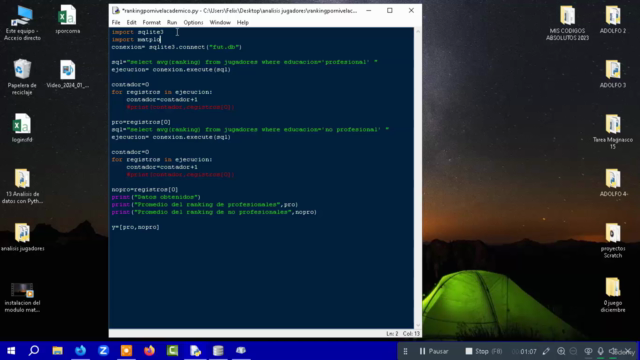Viewport: 640px width, 360px height.
Task: Select the ADOLFO 3 folder icon
Action: (613, 74)
